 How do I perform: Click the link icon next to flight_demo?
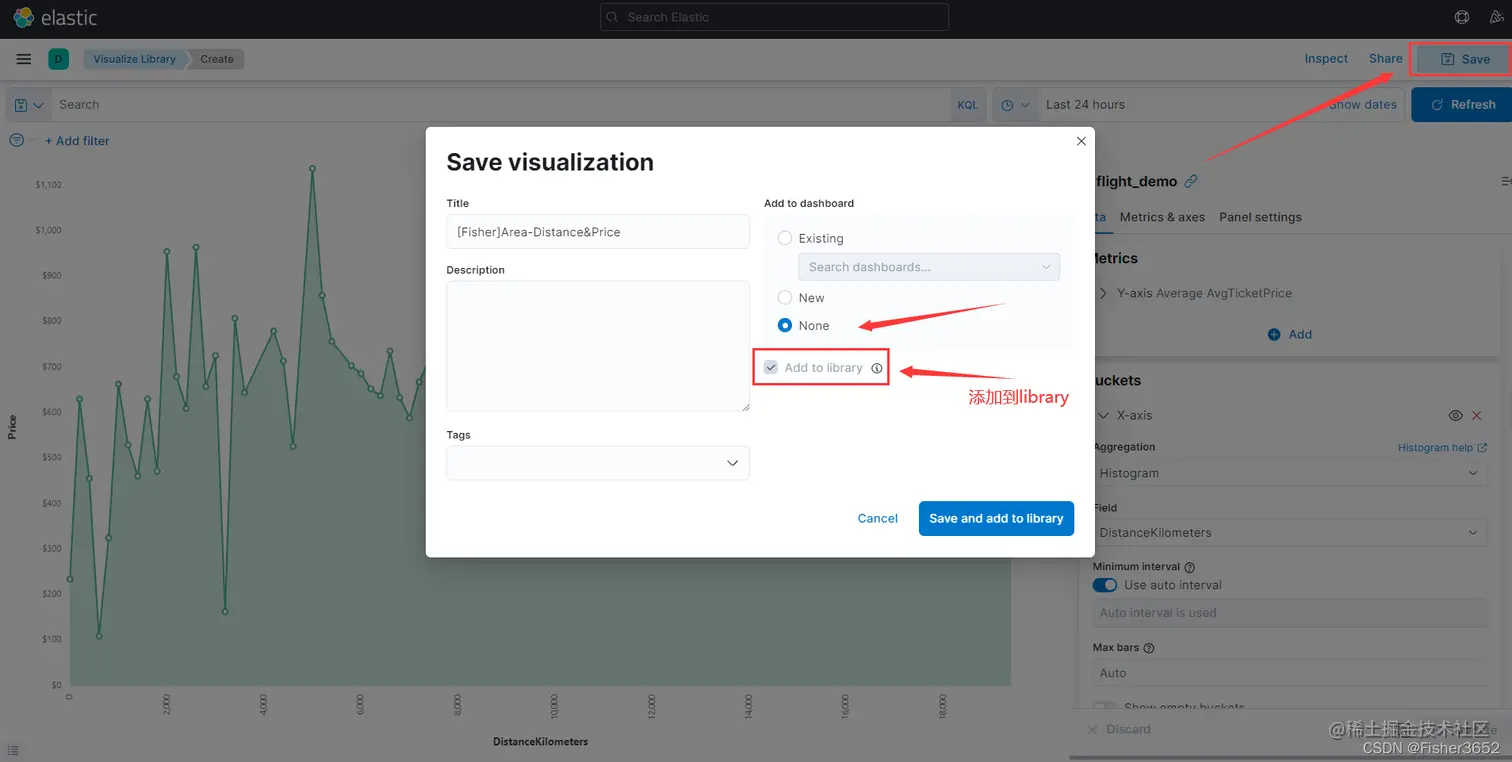[x=1190, y=181]
